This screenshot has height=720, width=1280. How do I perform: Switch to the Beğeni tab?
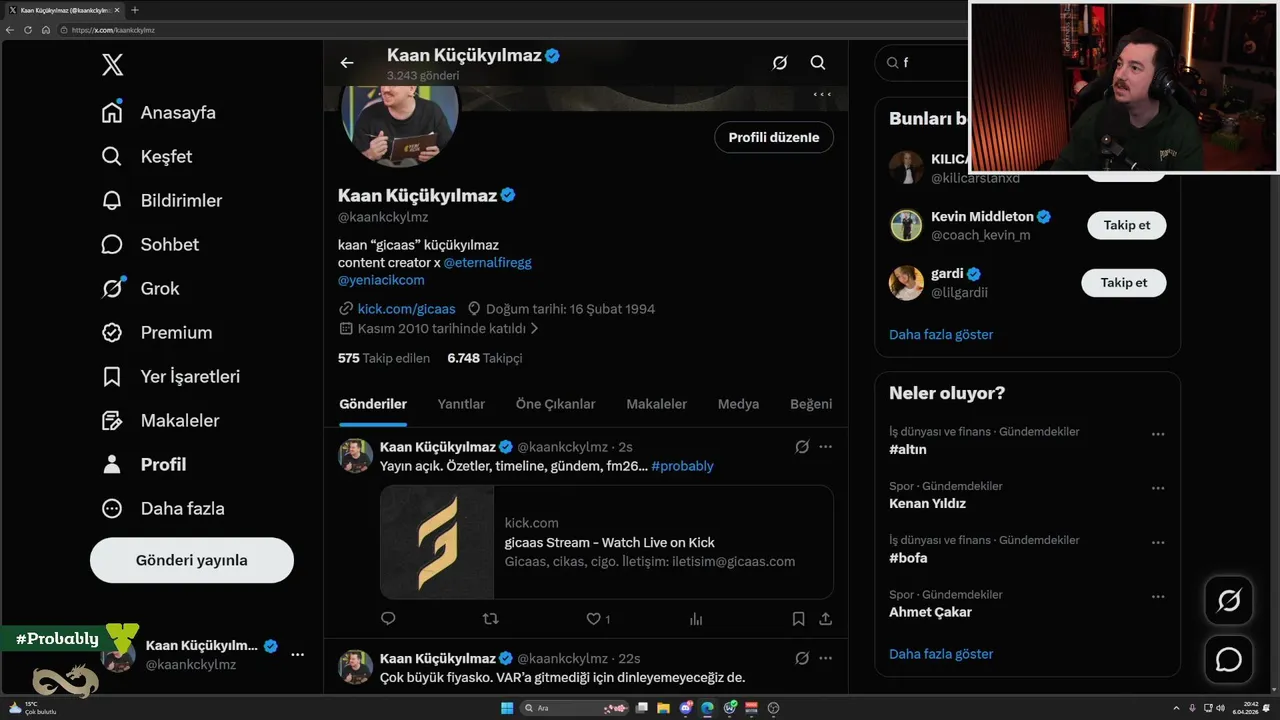coord(811,404)
